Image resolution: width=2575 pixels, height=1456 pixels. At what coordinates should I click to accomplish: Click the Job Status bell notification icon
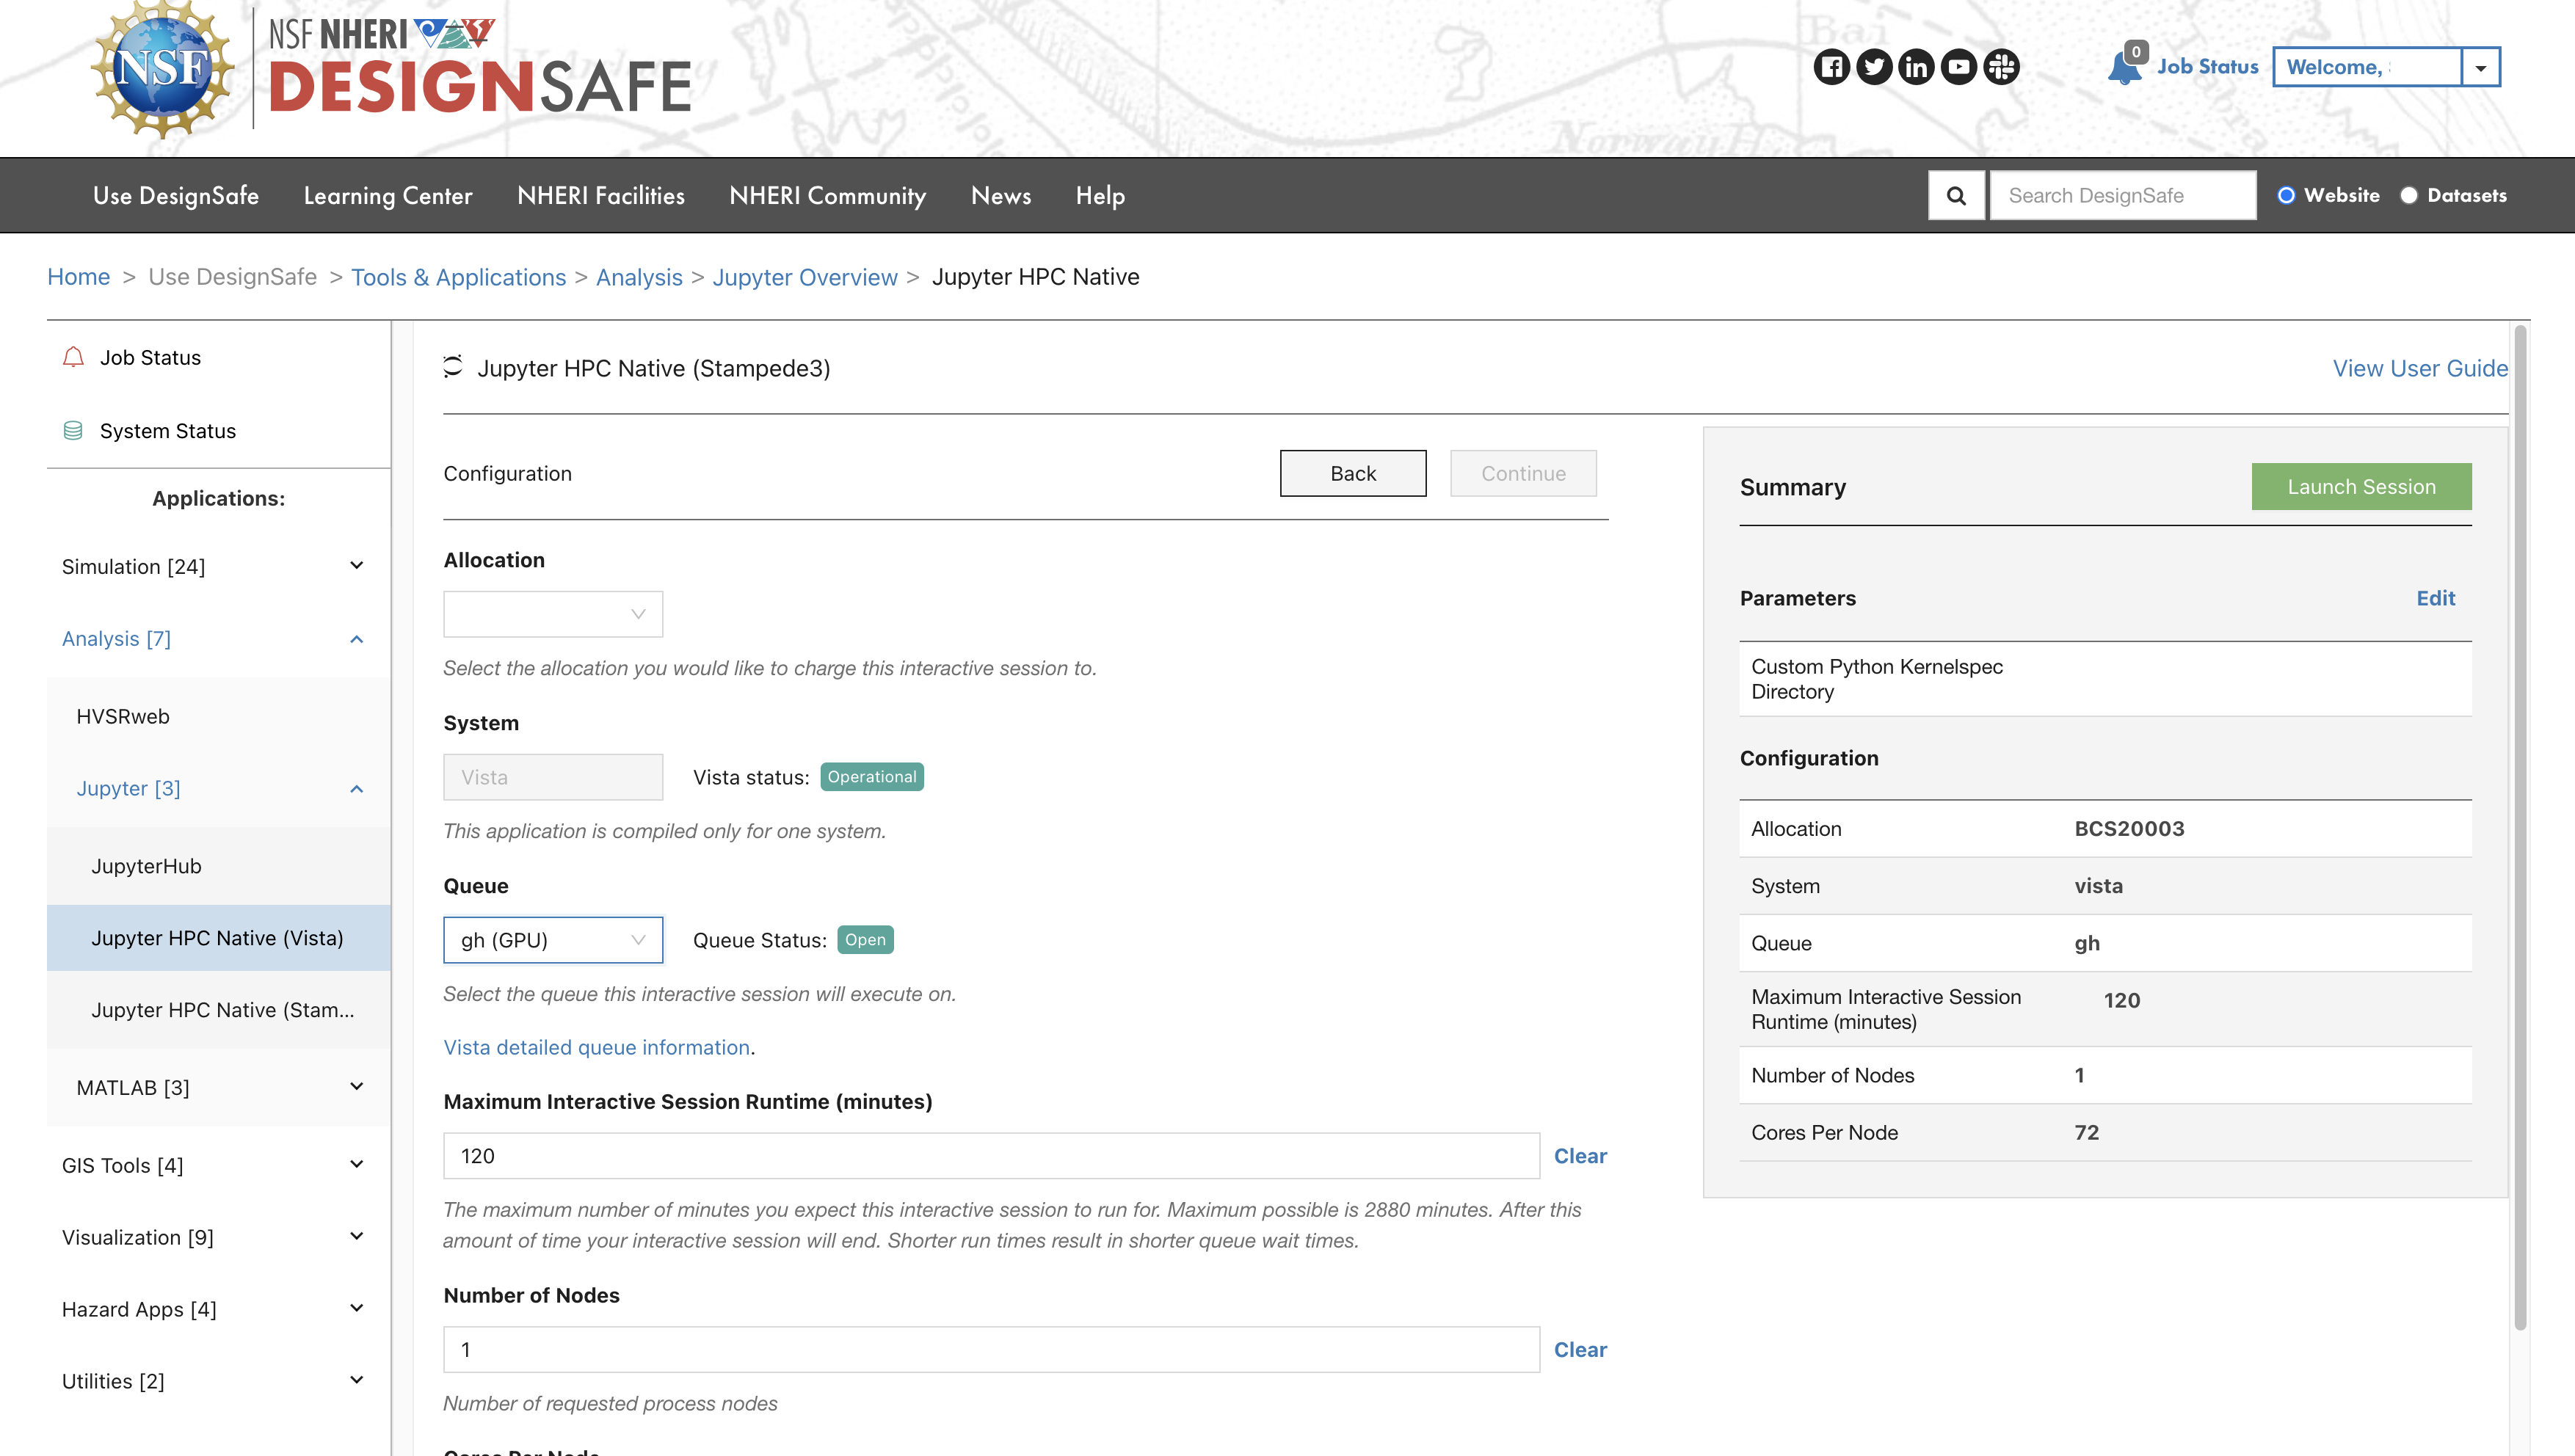[2125, 67]
